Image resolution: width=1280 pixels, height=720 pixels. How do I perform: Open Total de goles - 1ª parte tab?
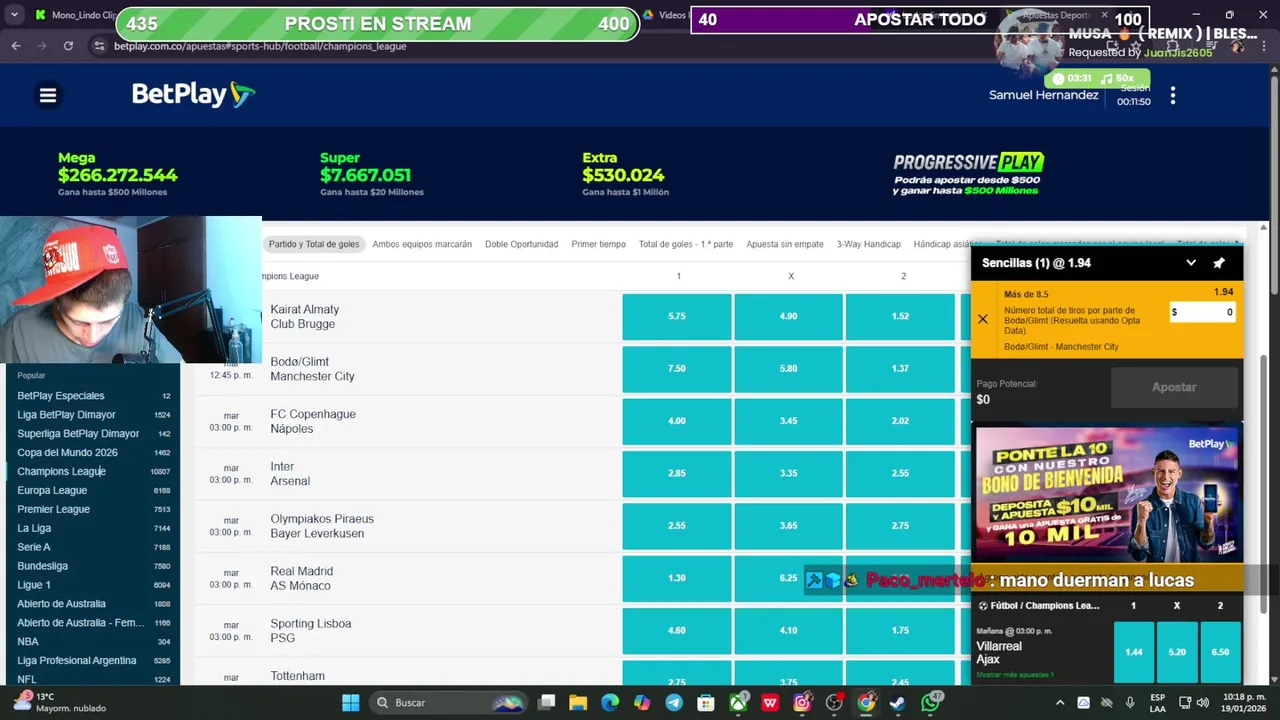pyautogui.click(x=686, y=244)
